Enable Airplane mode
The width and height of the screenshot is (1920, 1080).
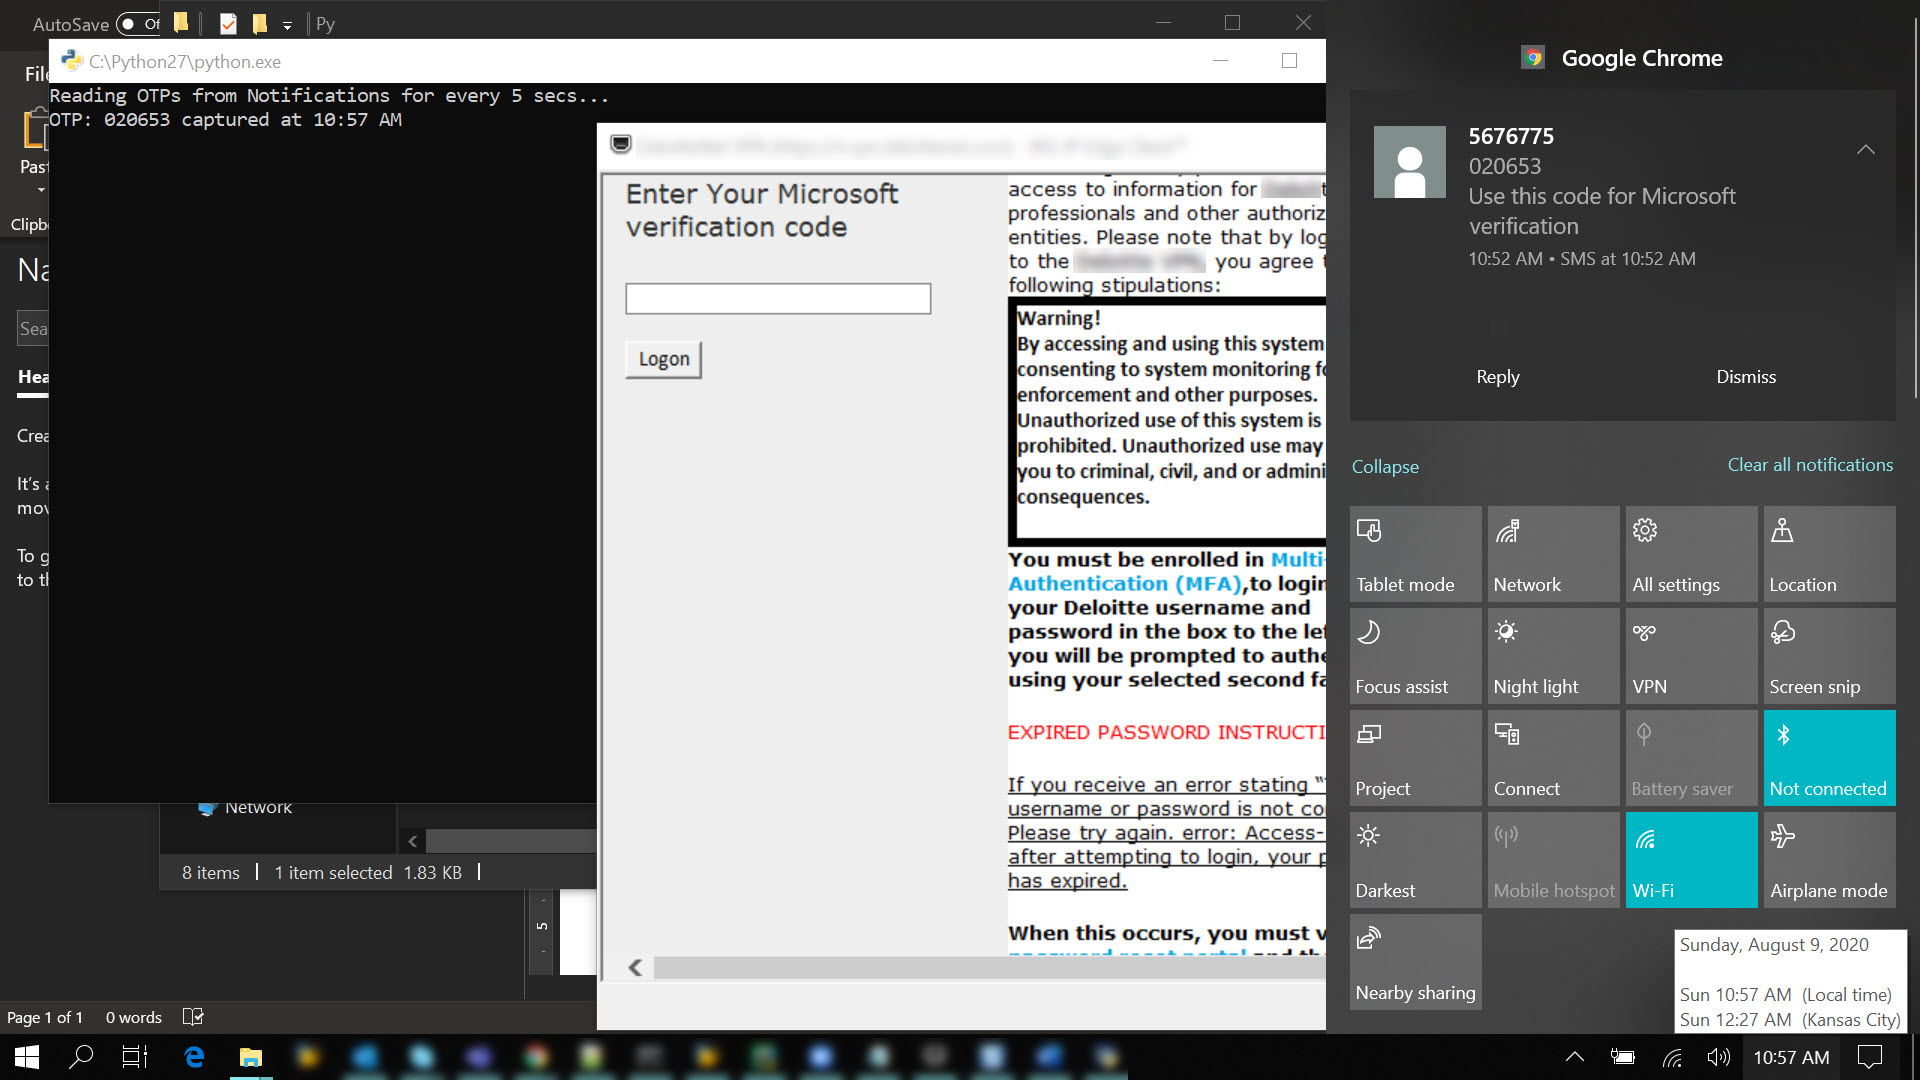[x=1829, y=860]
